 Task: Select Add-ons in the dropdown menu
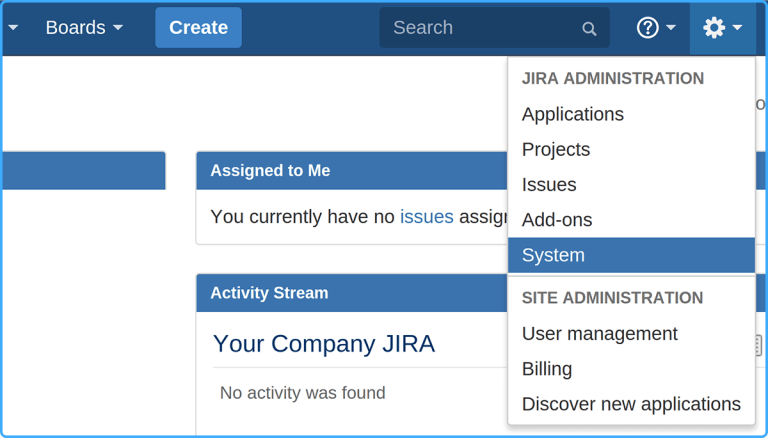[x=557, y=220]
